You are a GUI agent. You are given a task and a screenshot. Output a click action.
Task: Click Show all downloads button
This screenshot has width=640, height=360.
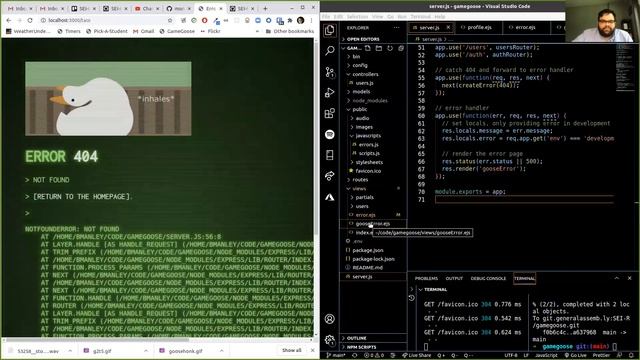click(x=291, y=350)
